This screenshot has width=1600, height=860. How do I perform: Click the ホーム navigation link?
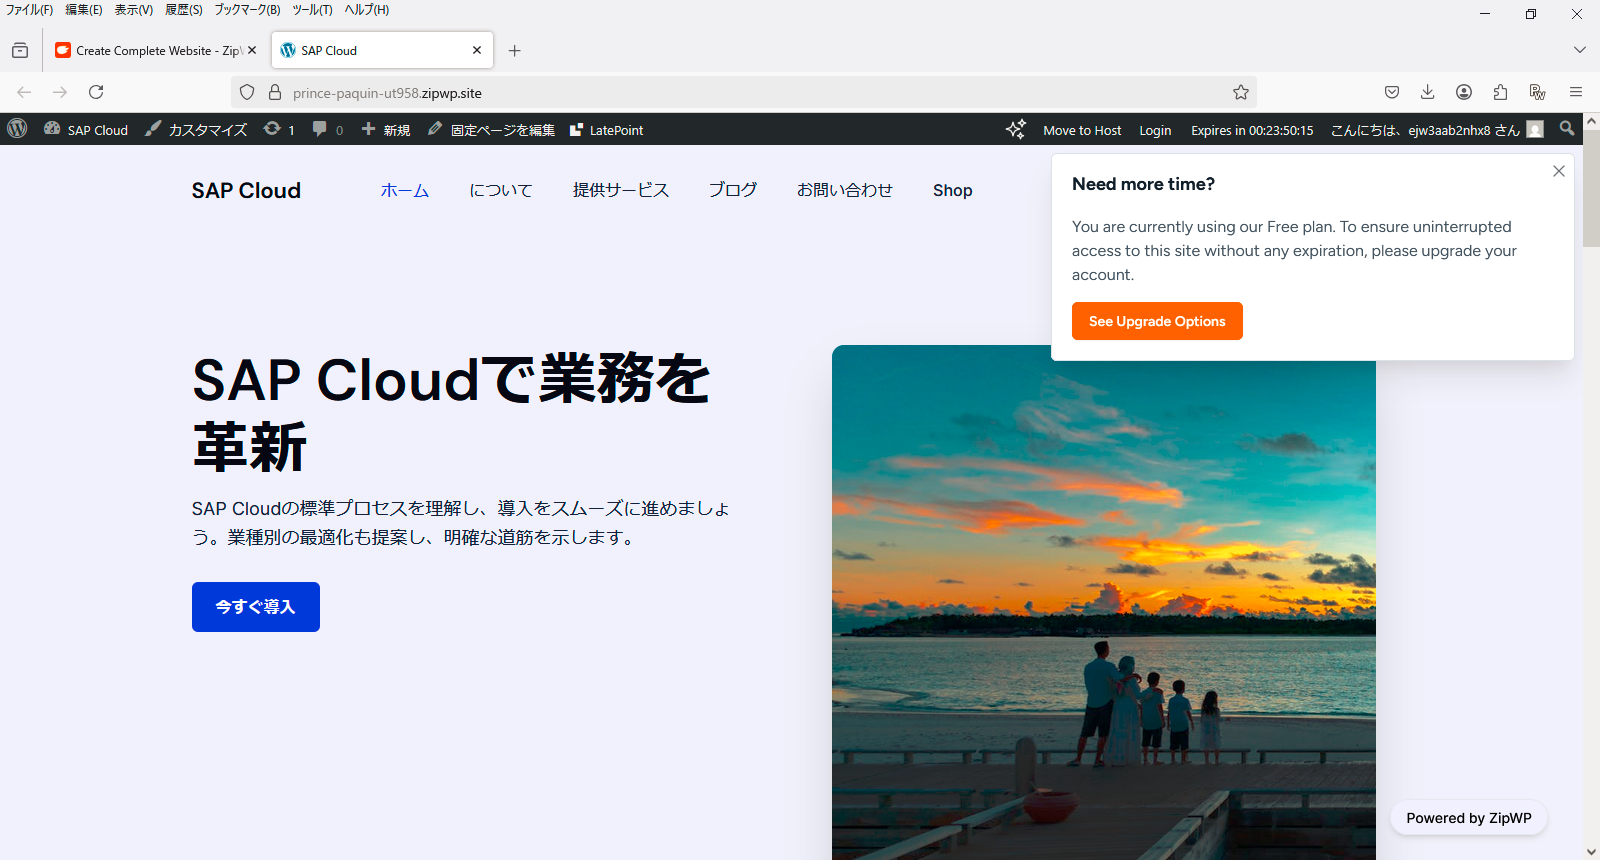405,190
